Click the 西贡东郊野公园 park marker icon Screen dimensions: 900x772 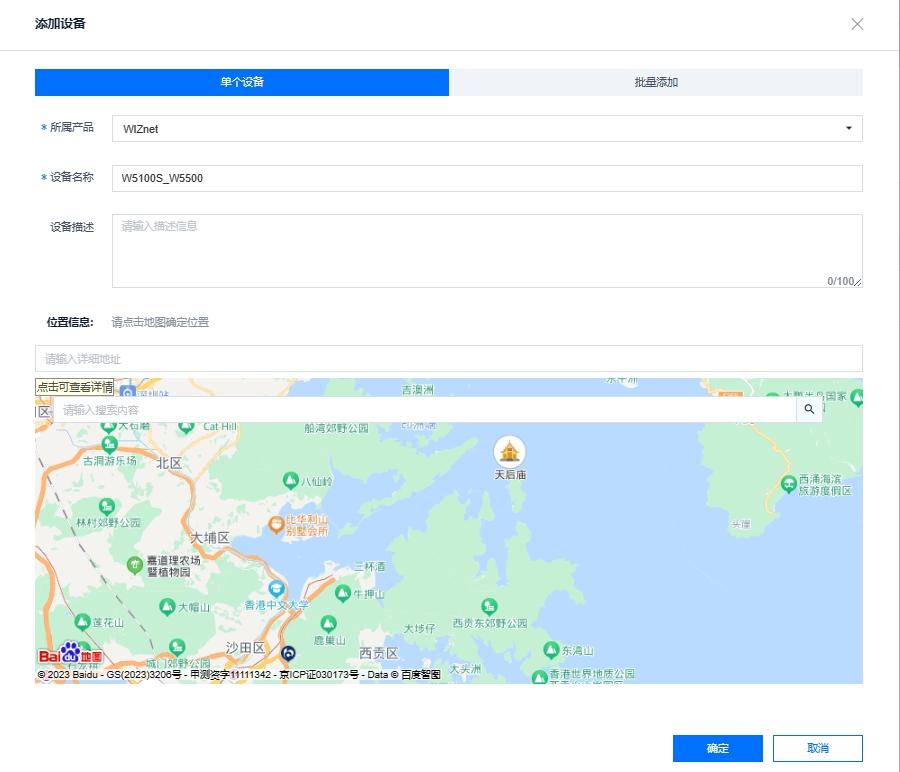point(489,606)
